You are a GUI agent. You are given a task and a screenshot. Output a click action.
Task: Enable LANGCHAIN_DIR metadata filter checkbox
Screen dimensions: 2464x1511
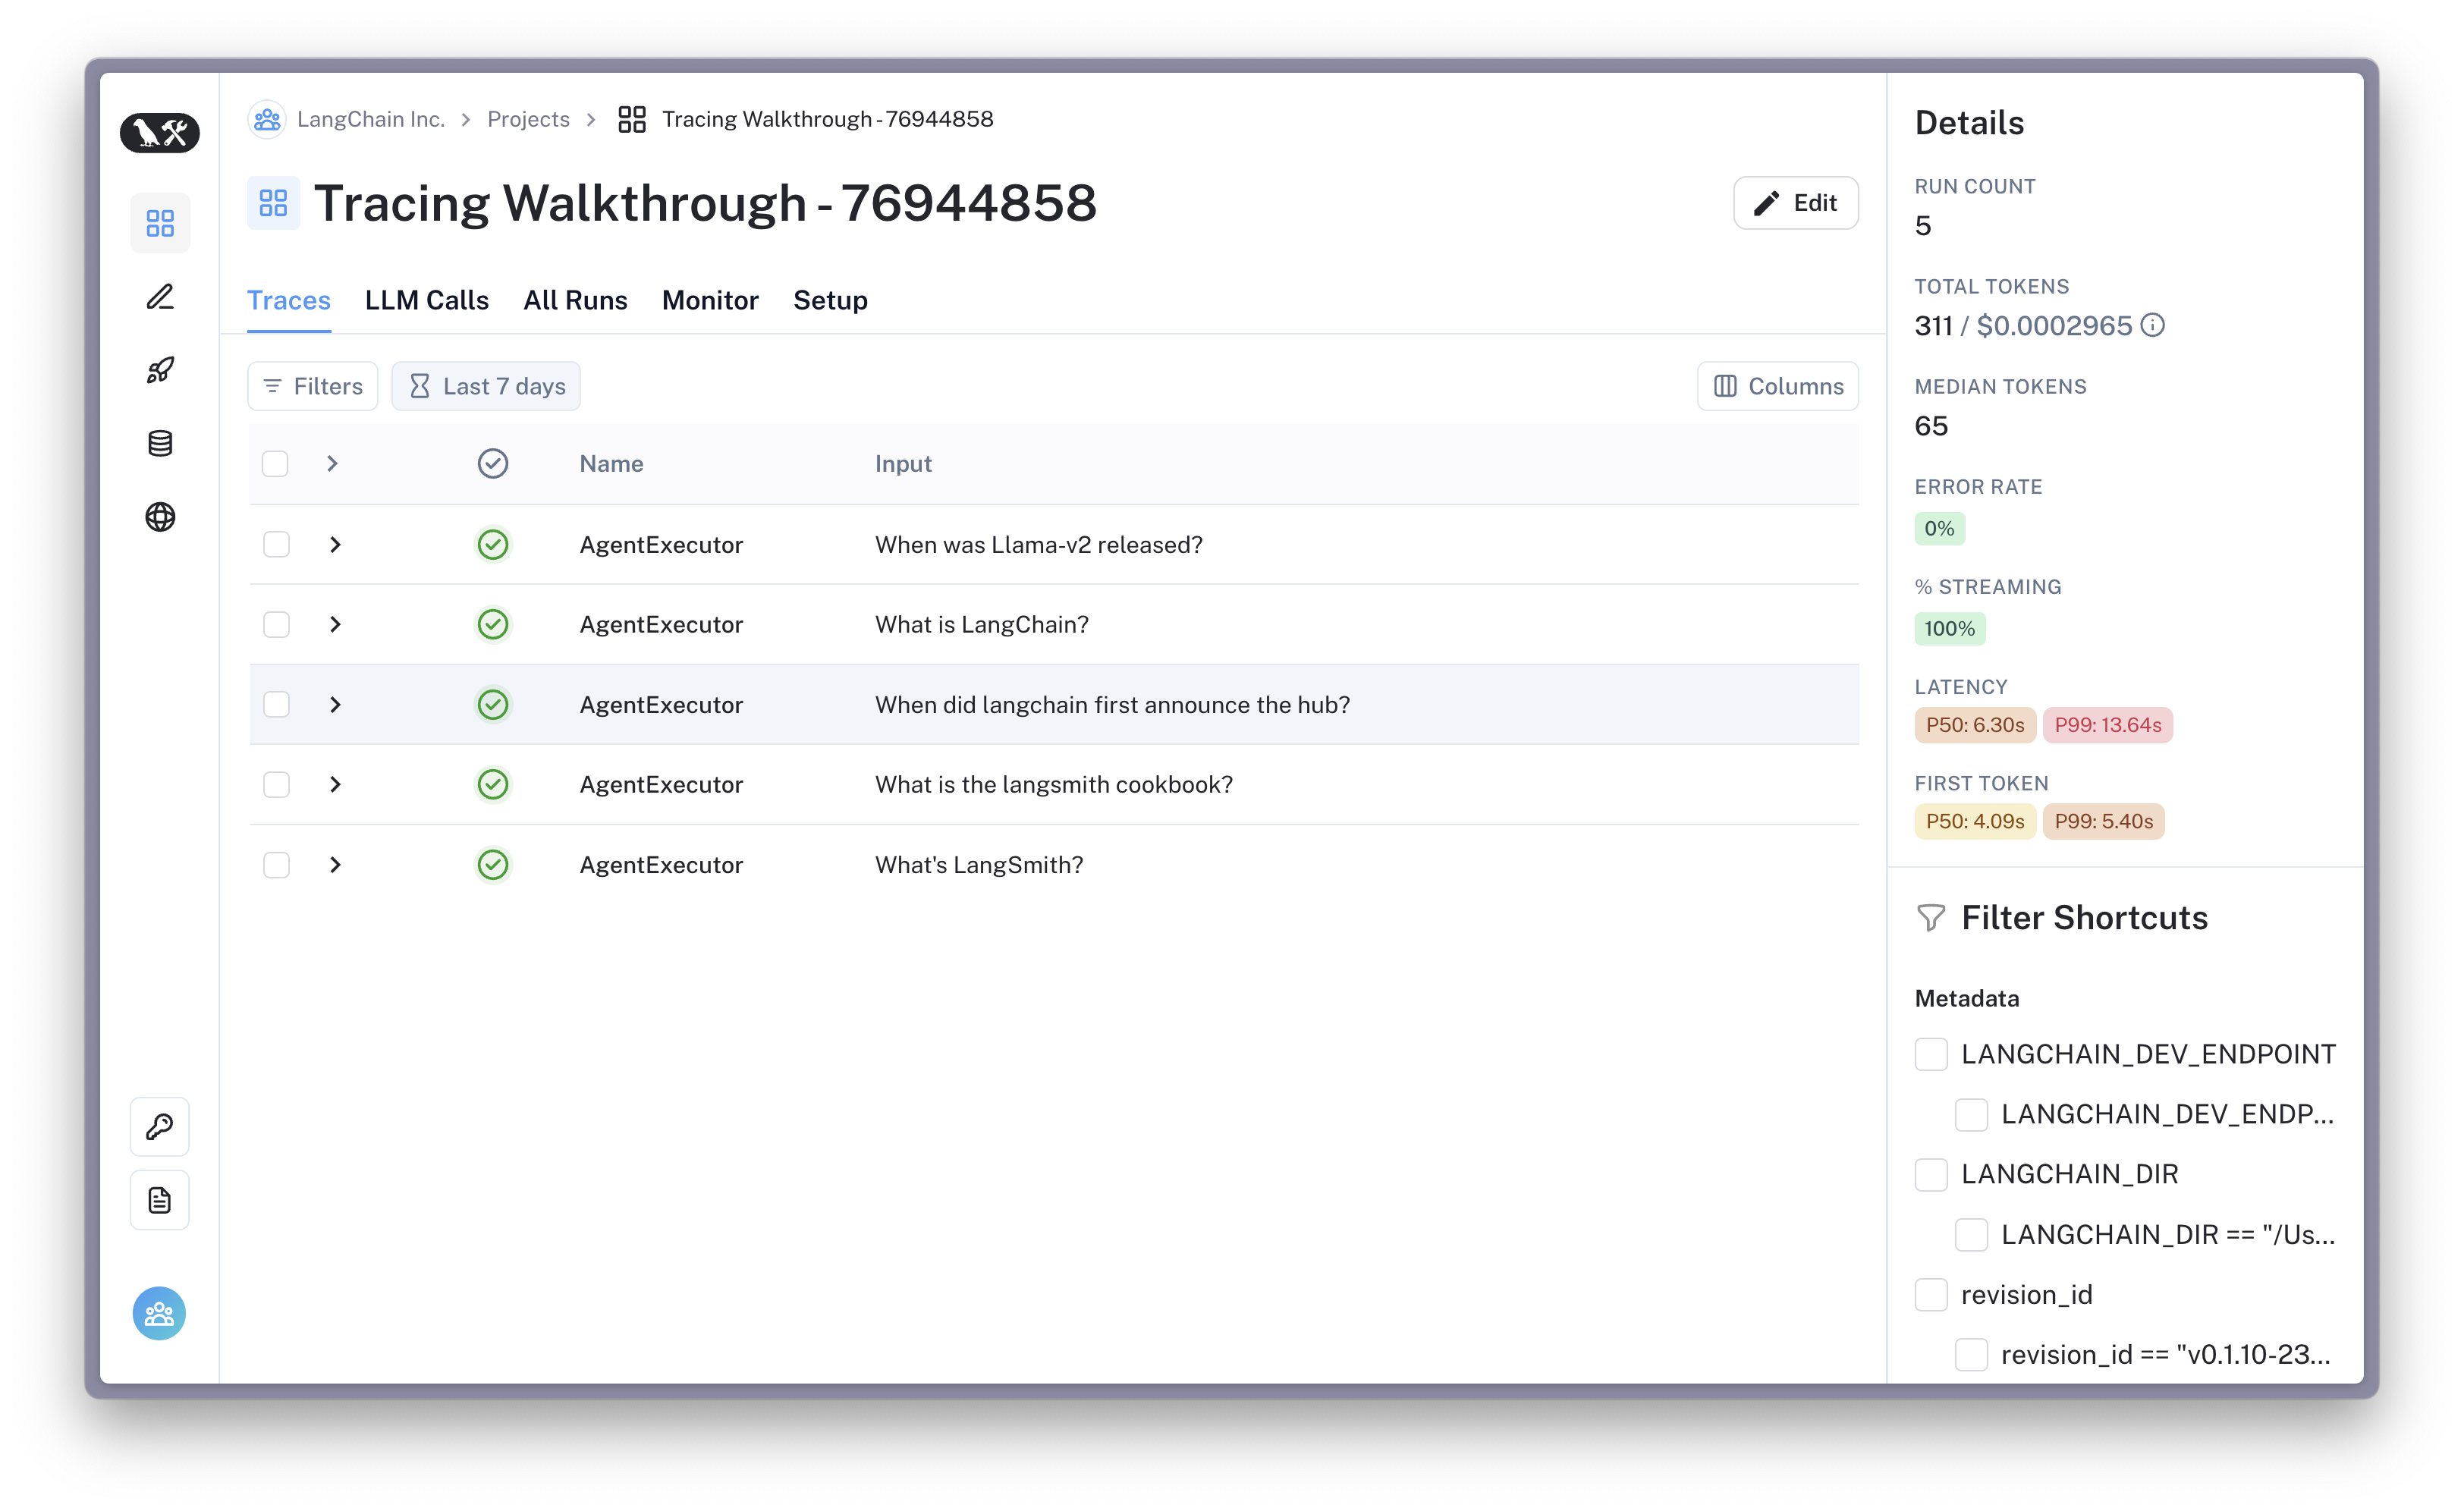pos(1931,1175)
